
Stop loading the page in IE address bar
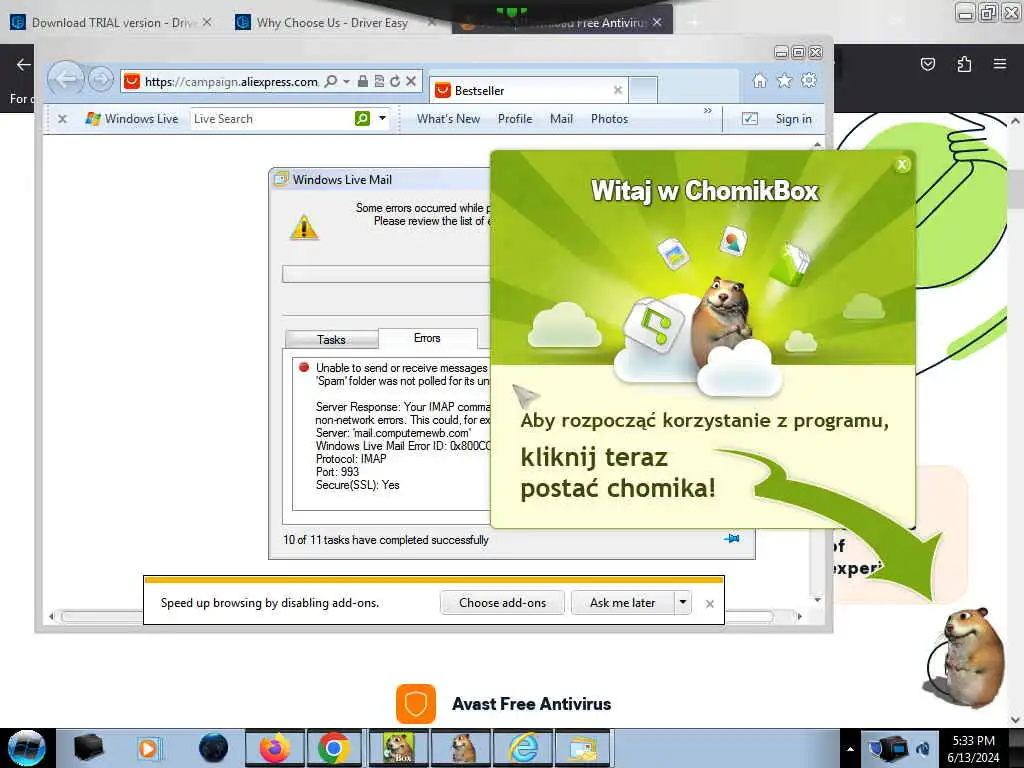[411, 81]
